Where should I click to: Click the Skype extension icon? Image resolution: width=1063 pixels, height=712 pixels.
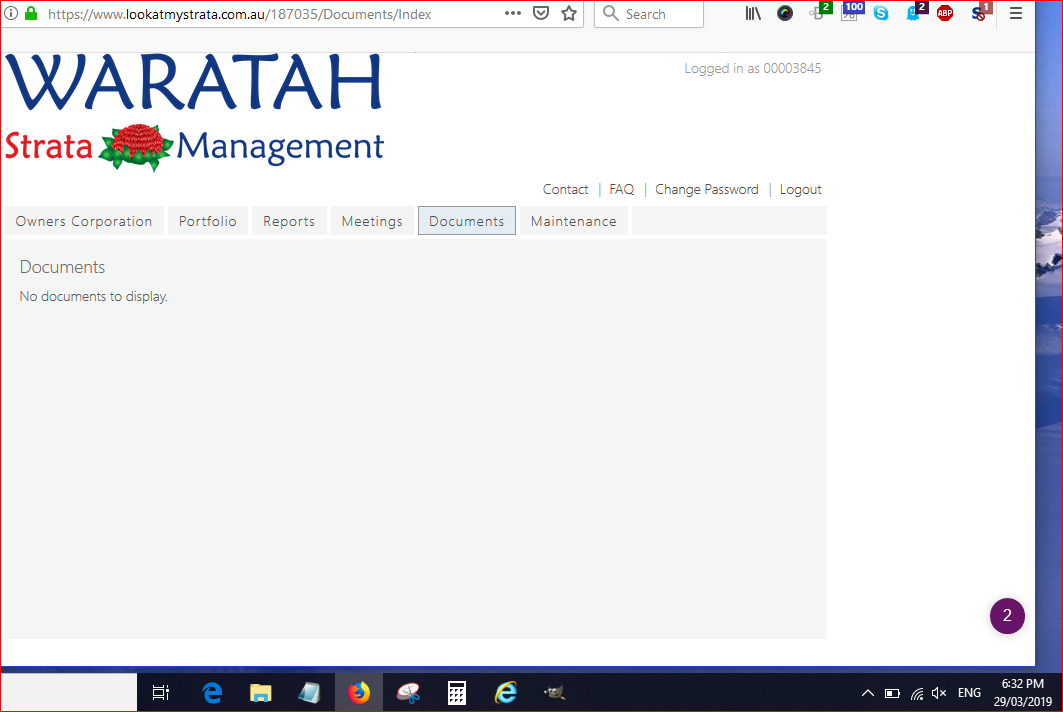[x=881, y=13]
